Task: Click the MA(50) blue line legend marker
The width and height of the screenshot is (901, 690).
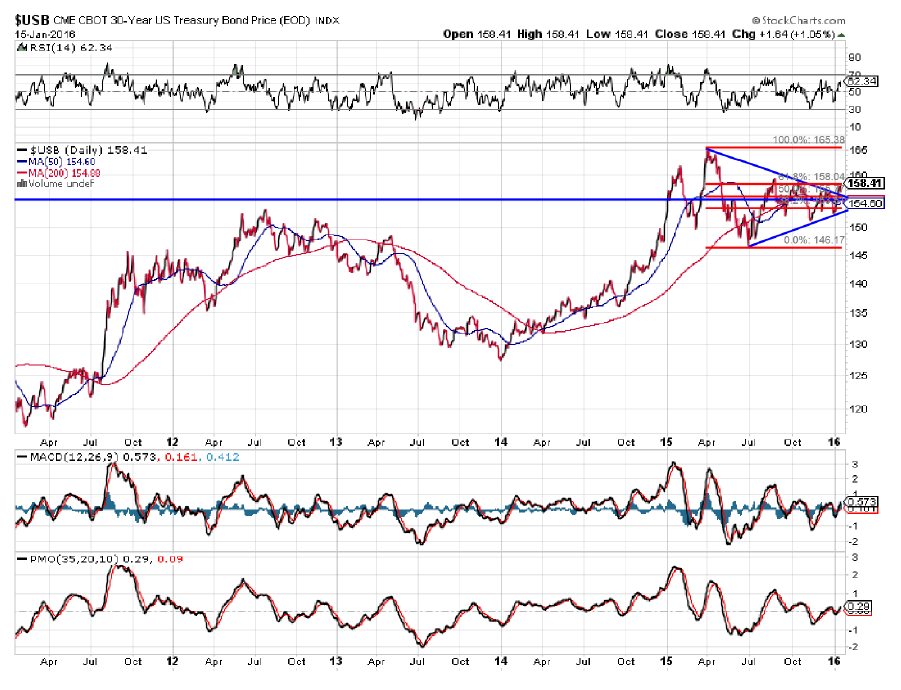Action: pos(22,162)
